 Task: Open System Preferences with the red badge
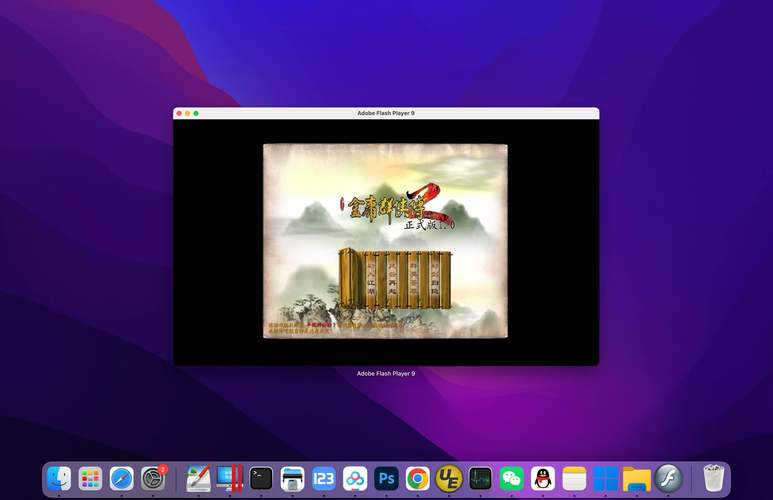pyautogui.click(x=153, y=478)
